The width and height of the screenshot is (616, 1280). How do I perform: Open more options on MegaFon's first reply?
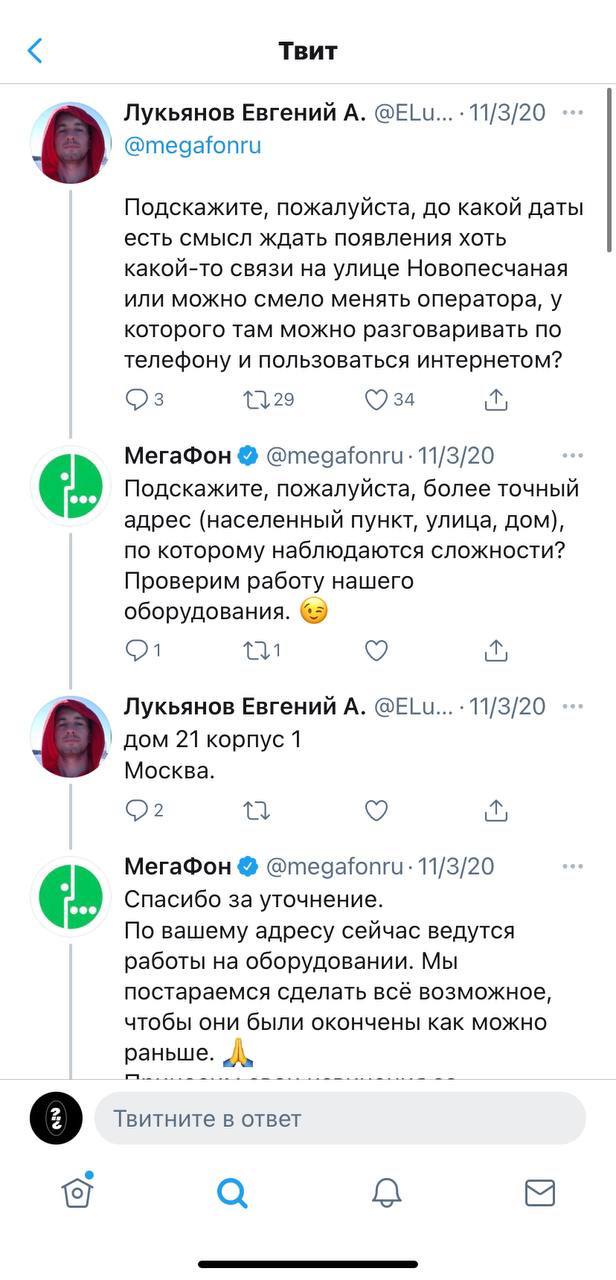572,456
